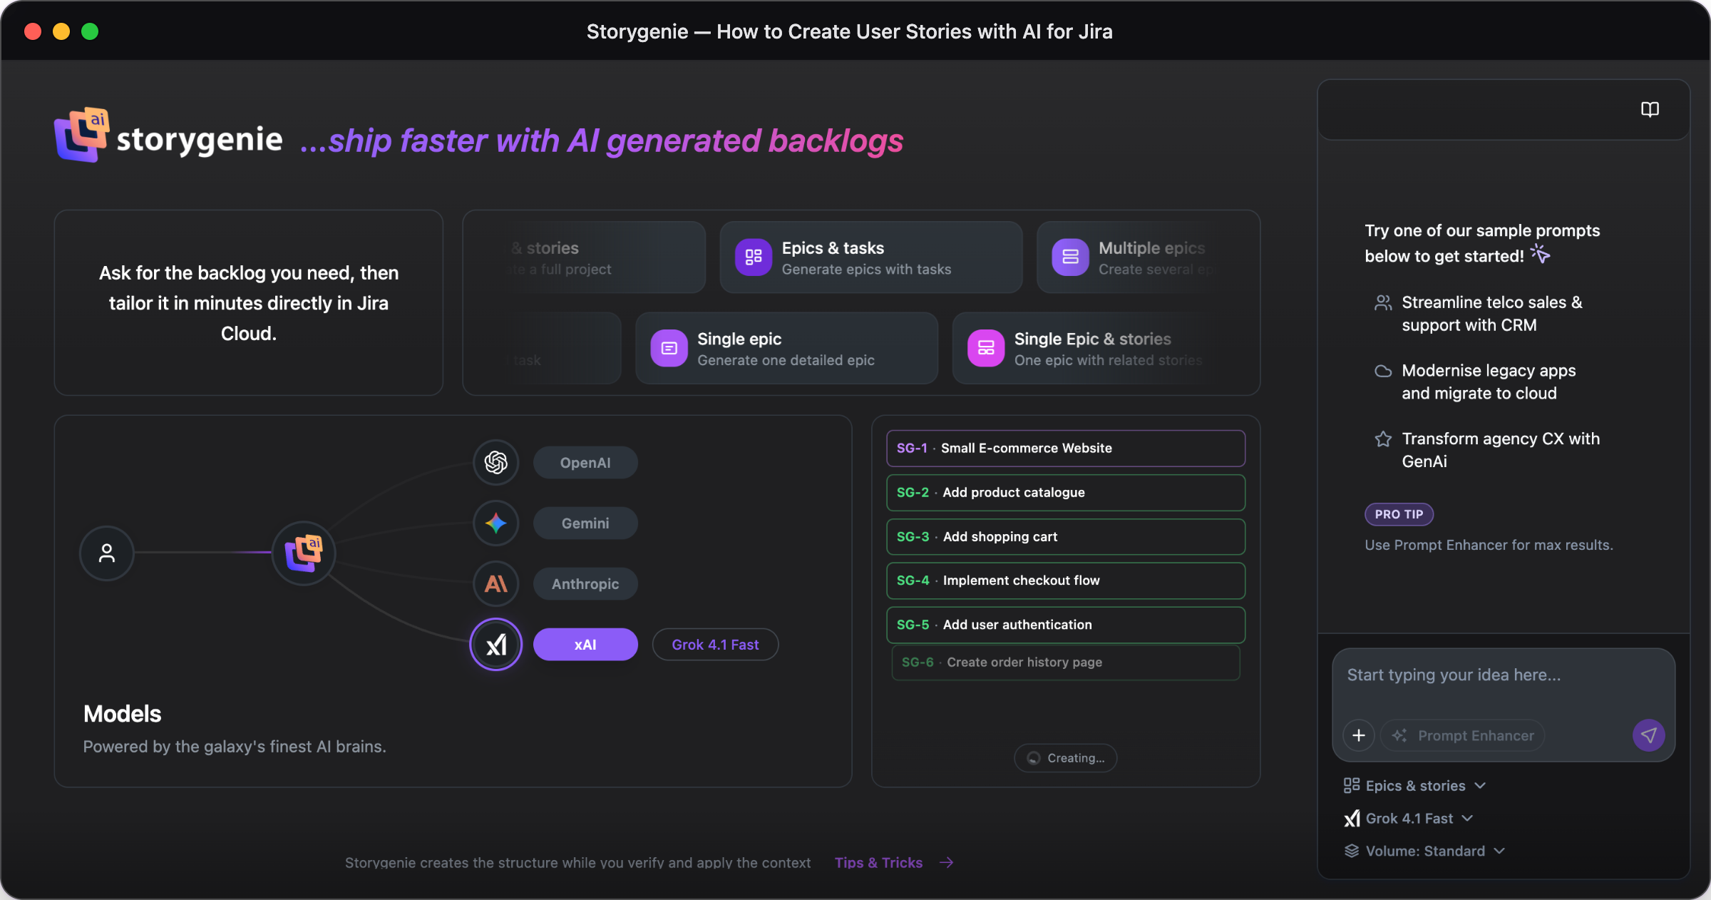The image size is (1711, 900).
Task: Click the plus attachment icon near Prompt Enhancer
Action: (x=1358, y=735)
